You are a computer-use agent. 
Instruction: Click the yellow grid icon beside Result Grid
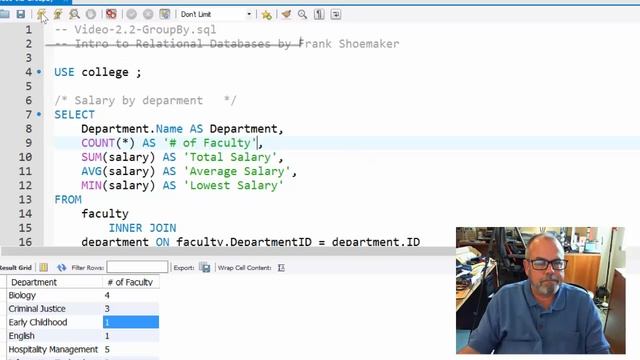pyautogui.click(x=44, y=267)
